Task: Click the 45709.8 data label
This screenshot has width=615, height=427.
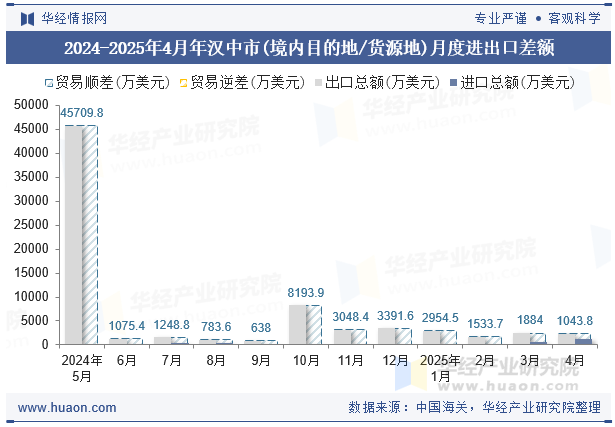Action: tap(82, 113)
